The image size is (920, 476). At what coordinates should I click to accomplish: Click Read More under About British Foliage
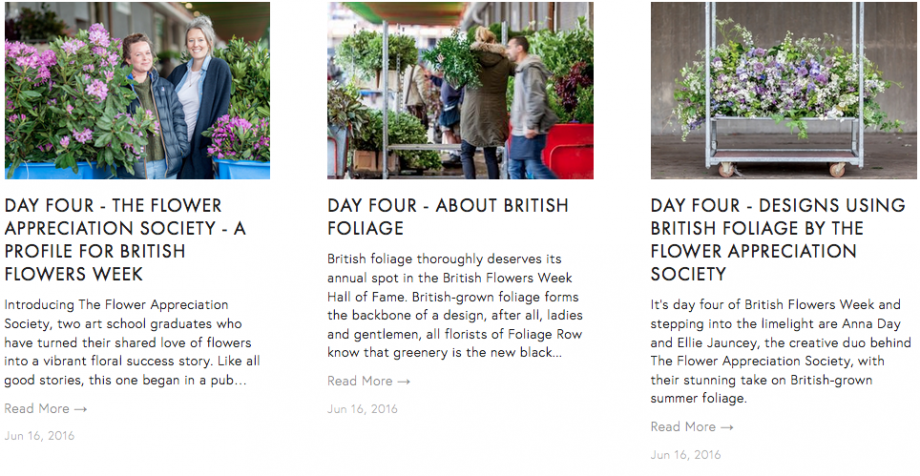coord(360,381)
